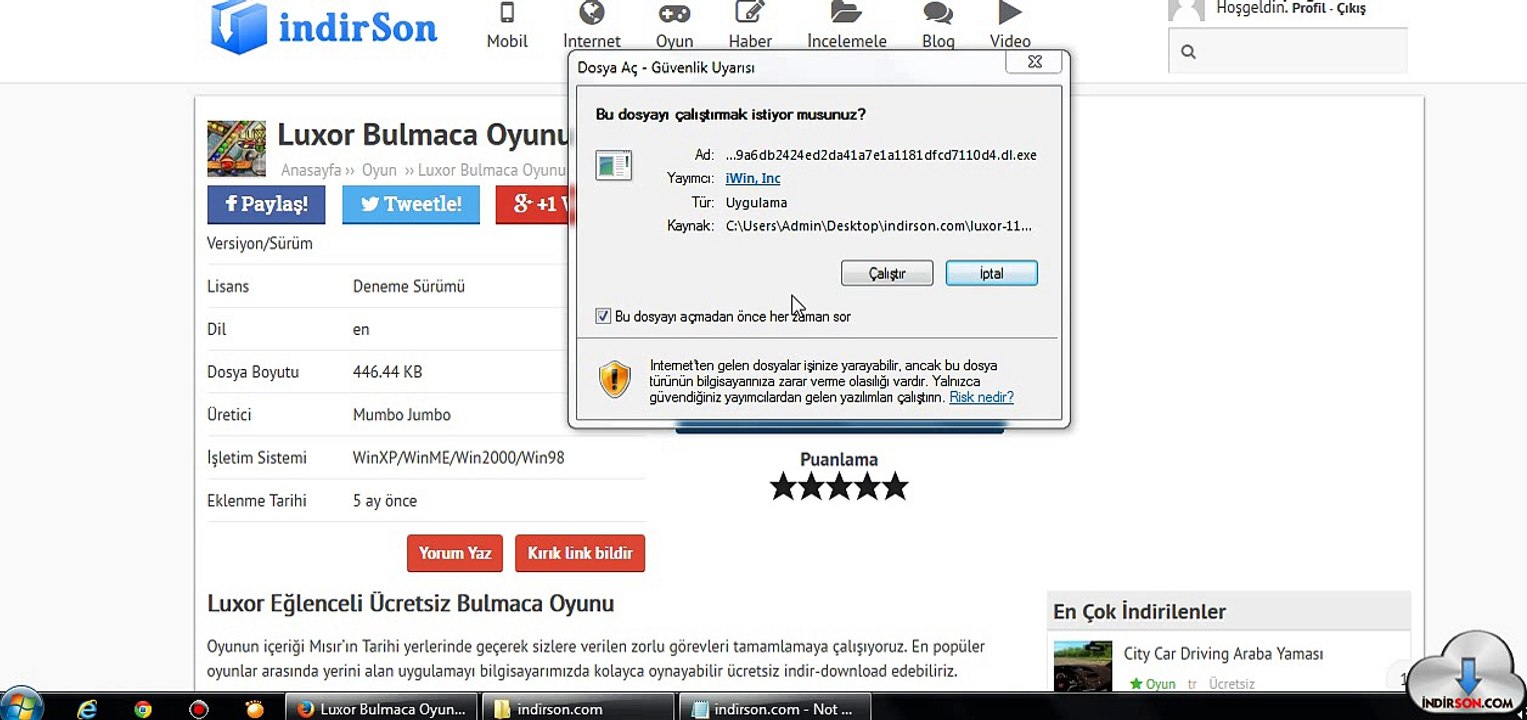Viewport: 1527px width, 720px height.
Task: Click the Google +1 button
Action: pyautogui.click(x=532, y=204)
